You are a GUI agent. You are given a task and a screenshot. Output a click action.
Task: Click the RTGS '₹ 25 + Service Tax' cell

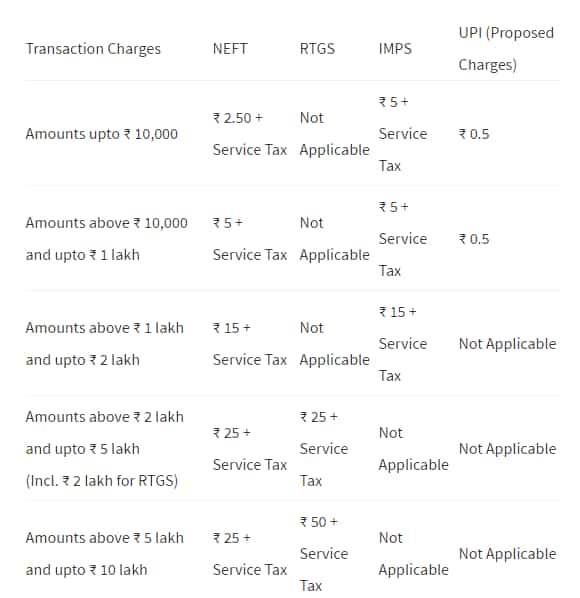click(x=324, y=449)
